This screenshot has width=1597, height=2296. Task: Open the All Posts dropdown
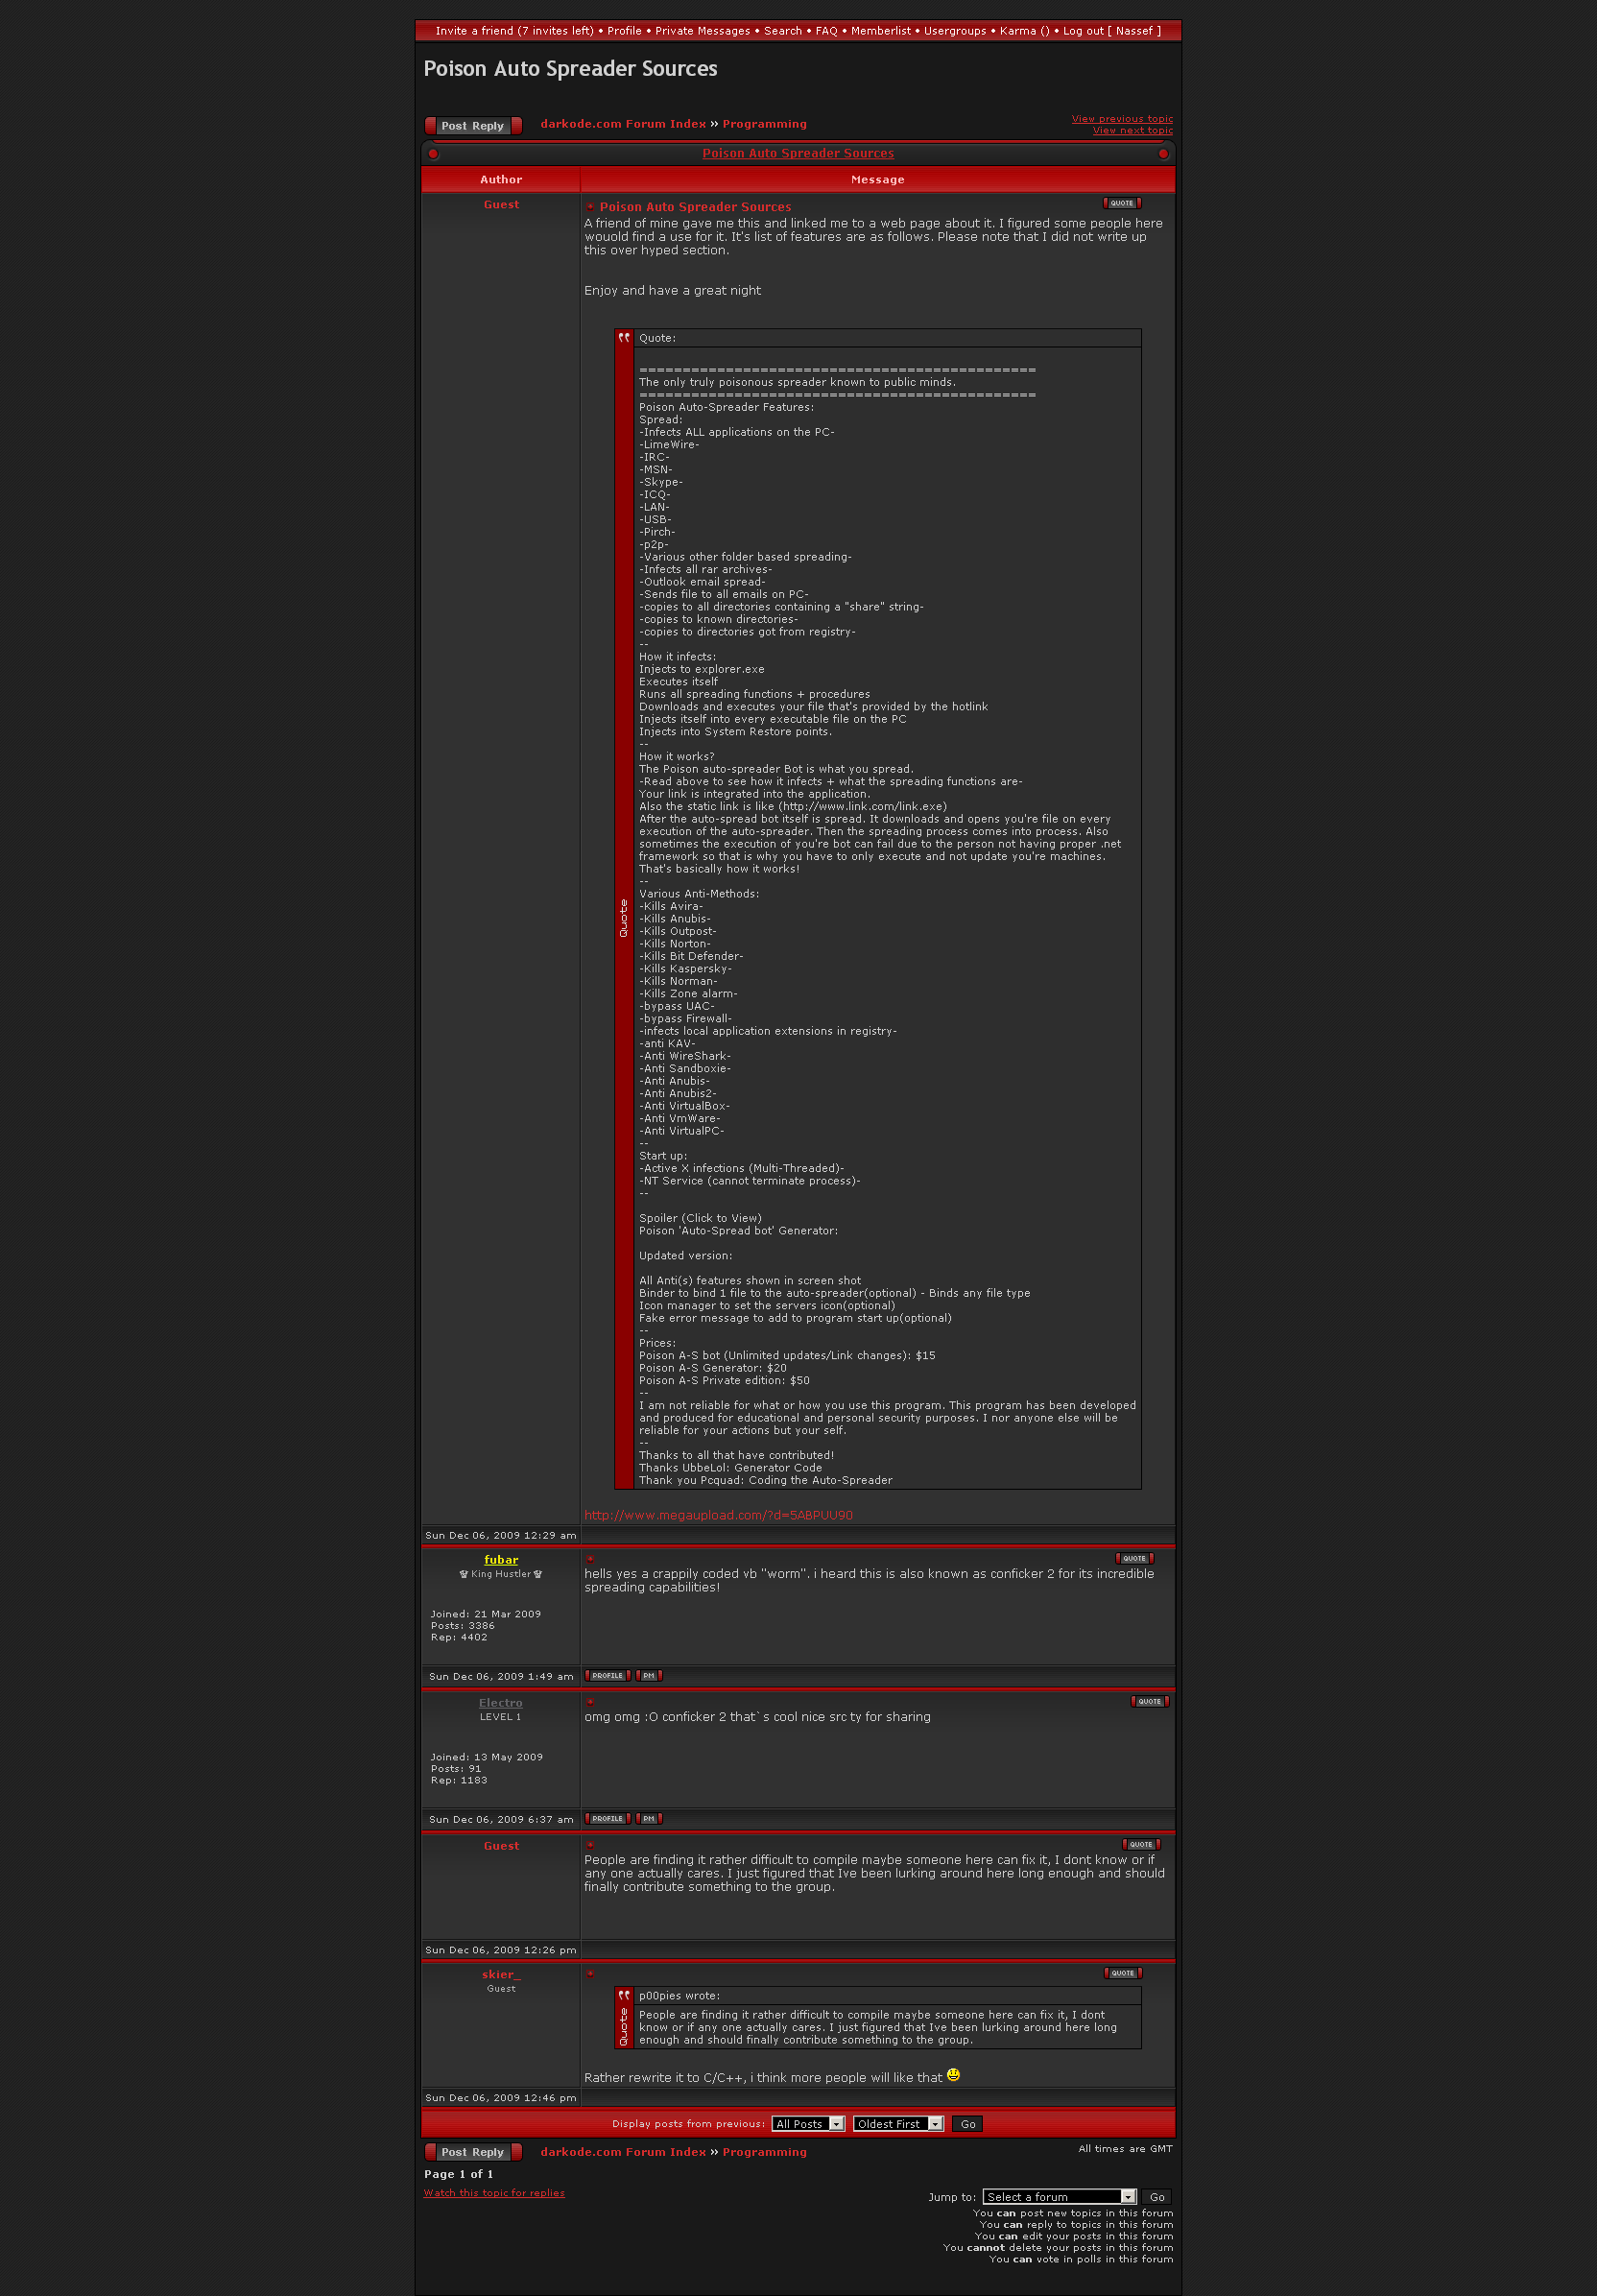808,2124
